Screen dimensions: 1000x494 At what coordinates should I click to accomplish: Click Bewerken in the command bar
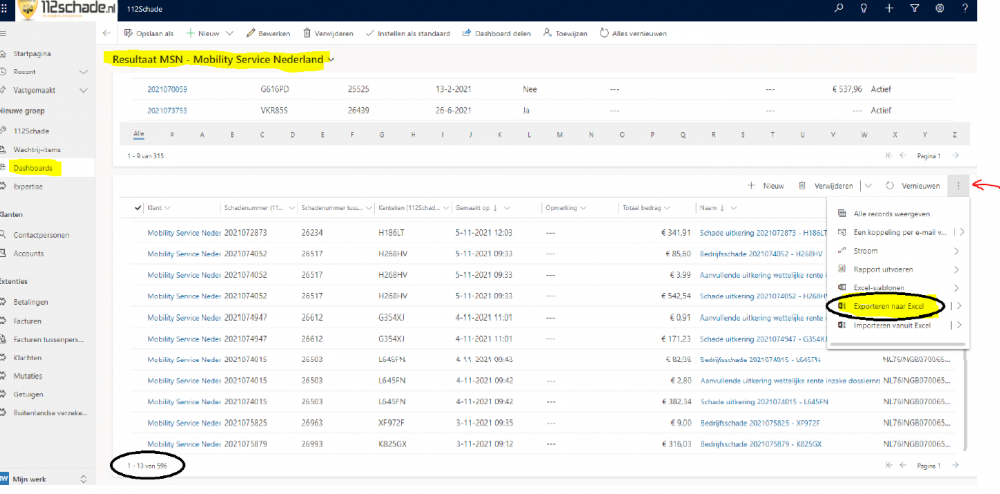[x=268, y=33]
